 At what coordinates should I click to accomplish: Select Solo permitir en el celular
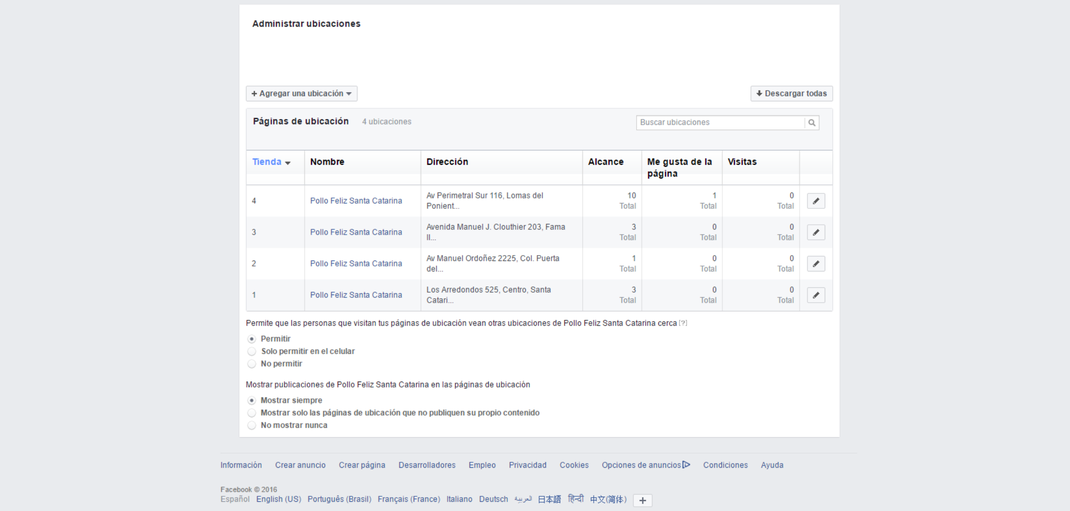(x=252, y=351)
